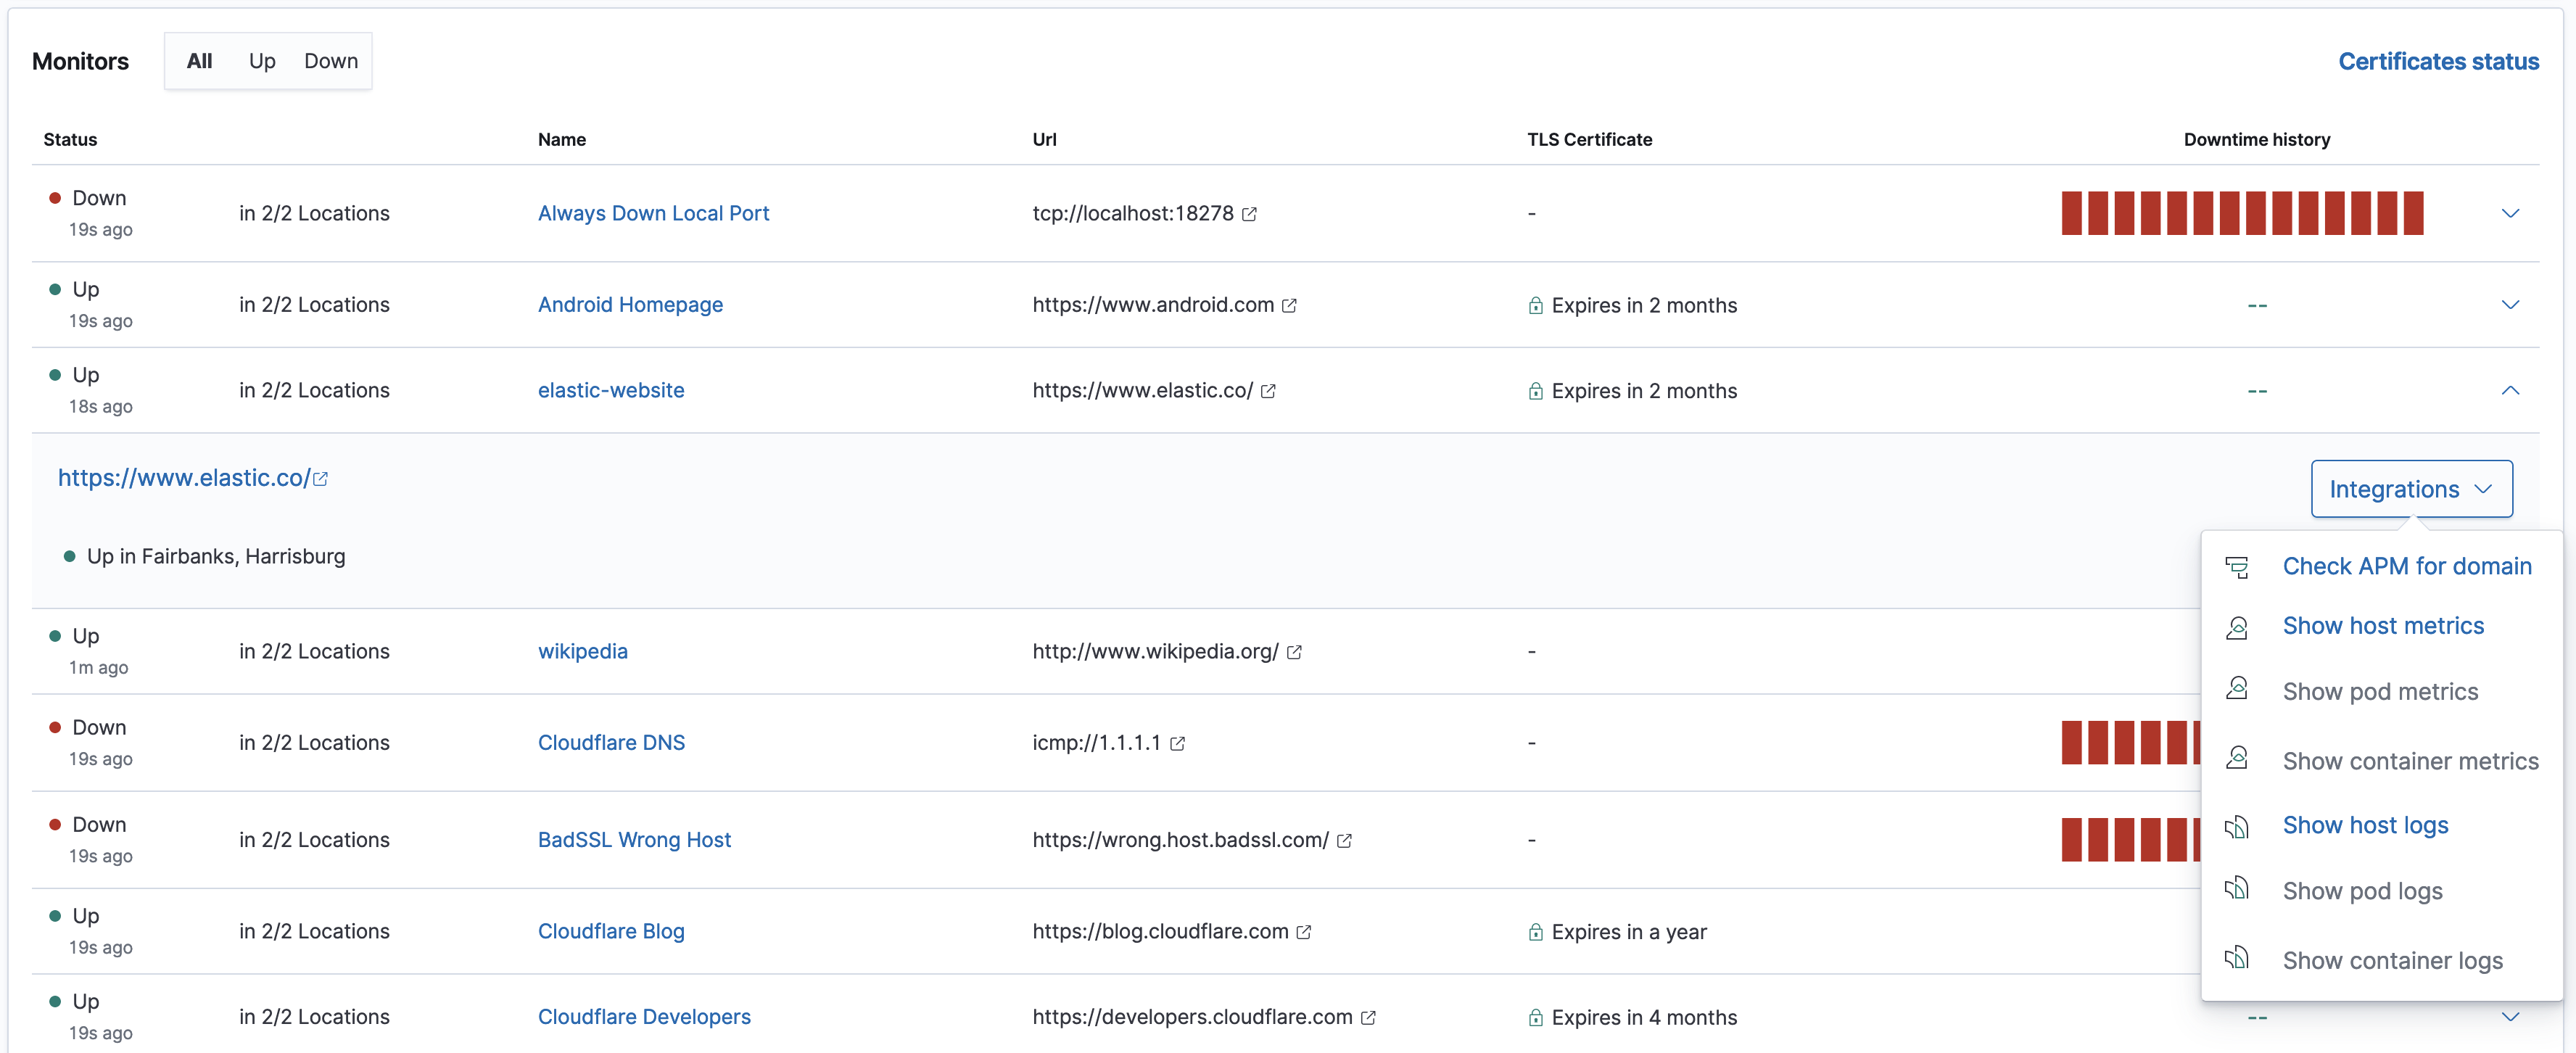Screen dimensions: 2576x1053
Task: Open the Integrations dropdown
Action: 2411,489
